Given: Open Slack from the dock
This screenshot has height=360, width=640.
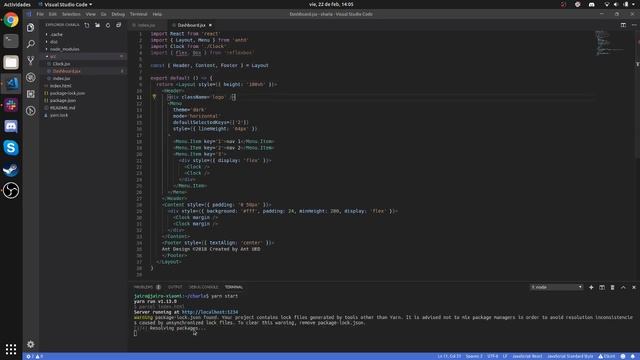Looking at the screenshot, I should pyautogui.click(x=11, y=105).
